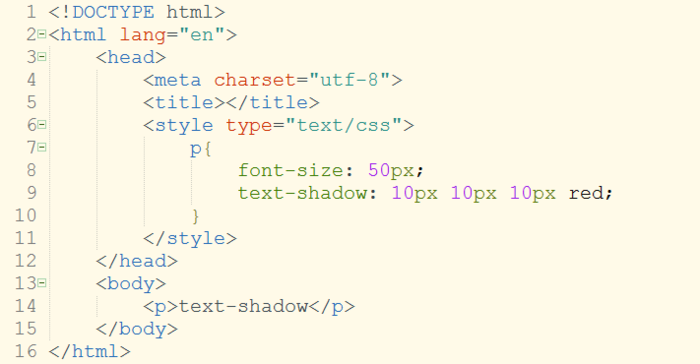Collapse the style block fold on line 6
The width and height of the screenshot is (700, 364).
pyautogui.click(x=42, y=125)
